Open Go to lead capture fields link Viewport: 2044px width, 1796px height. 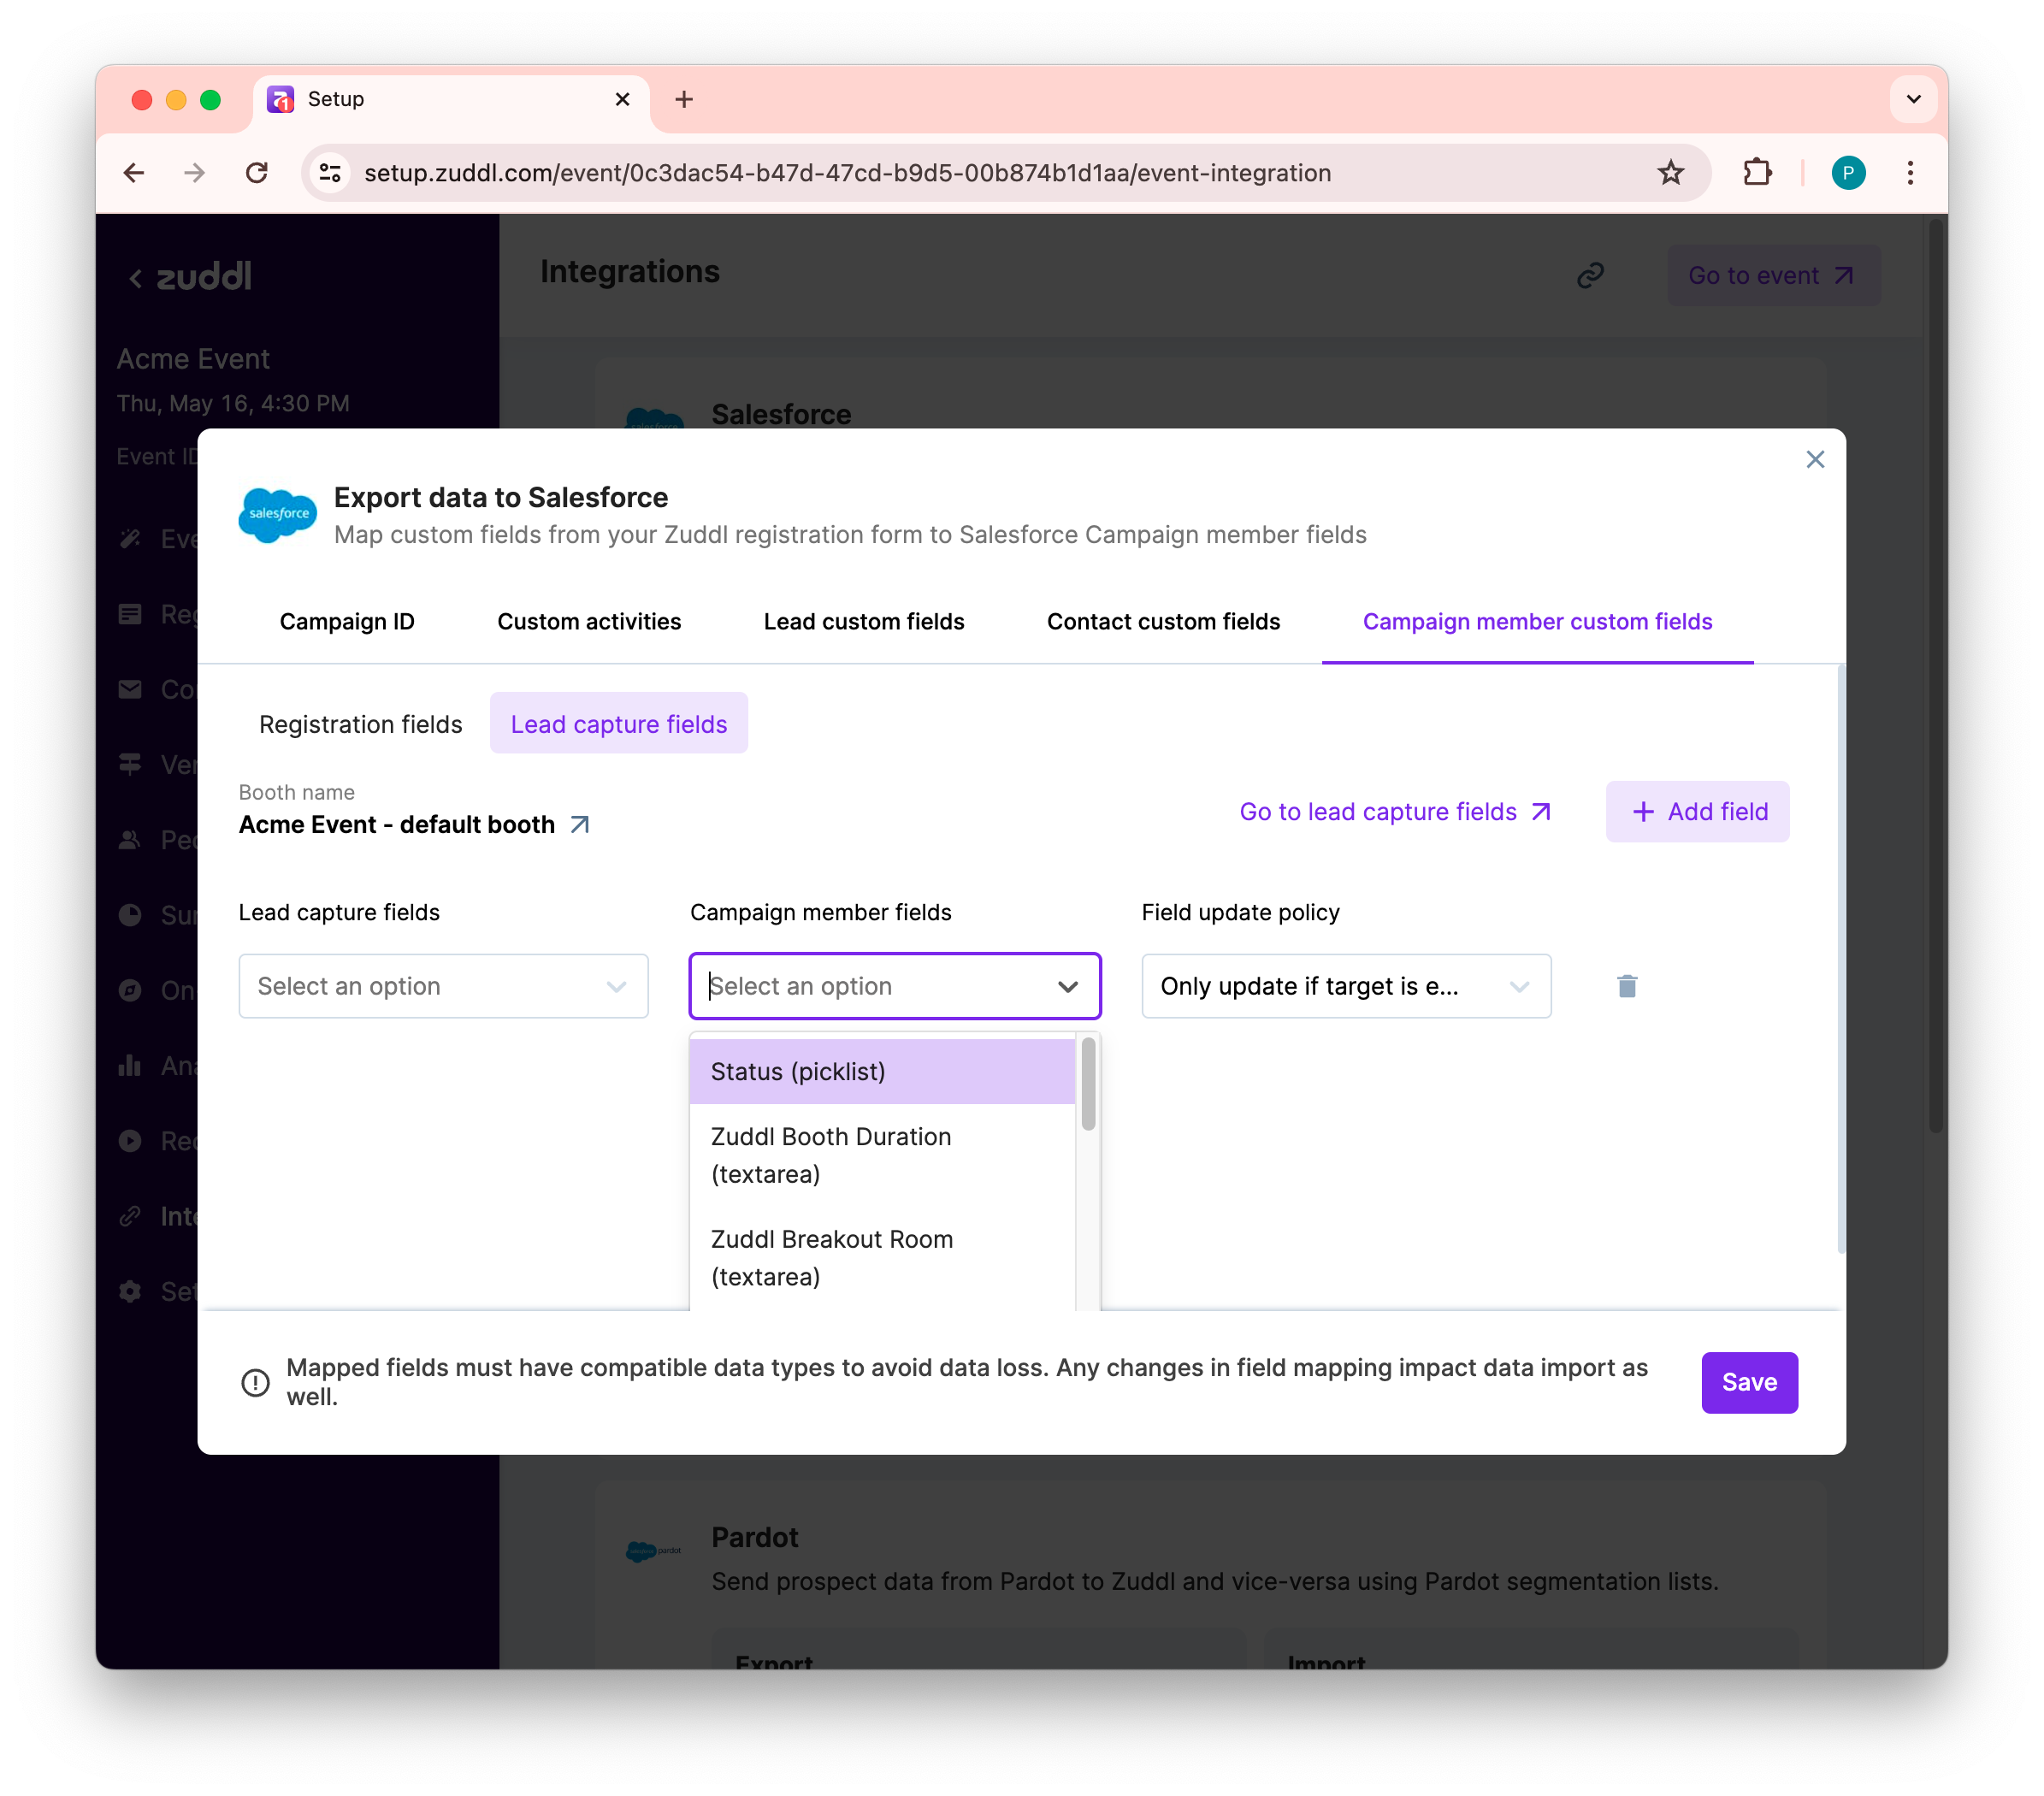(1394, 811)
